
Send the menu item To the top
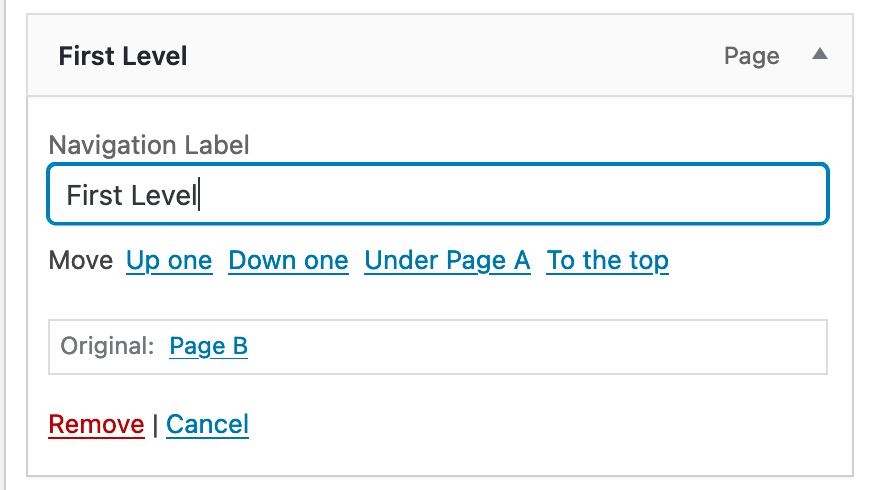click(x=607, y=261)
